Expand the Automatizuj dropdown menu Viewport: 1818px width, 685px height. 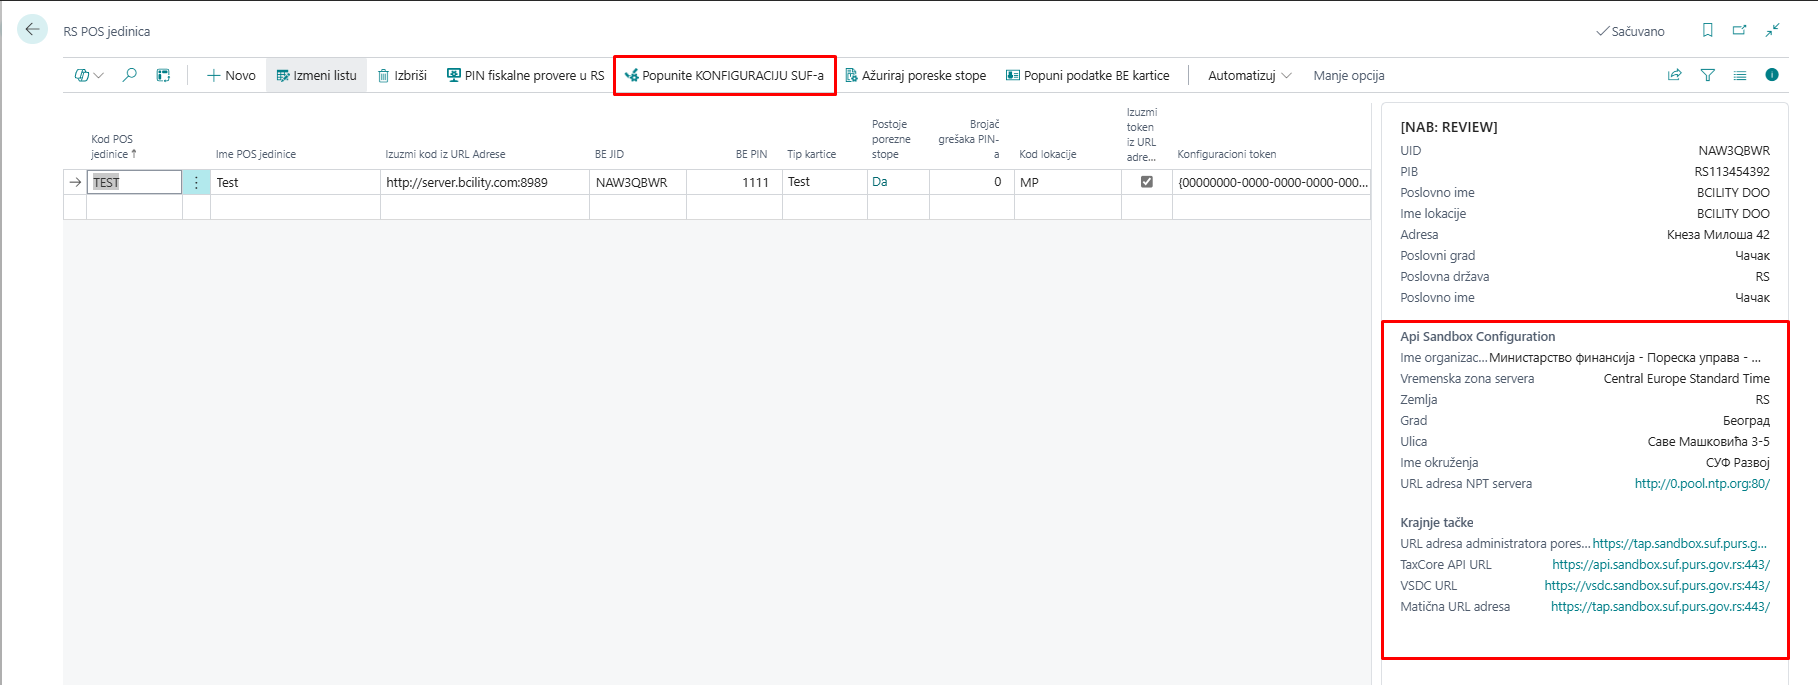pyautogui.click(x=1249, y=75)
